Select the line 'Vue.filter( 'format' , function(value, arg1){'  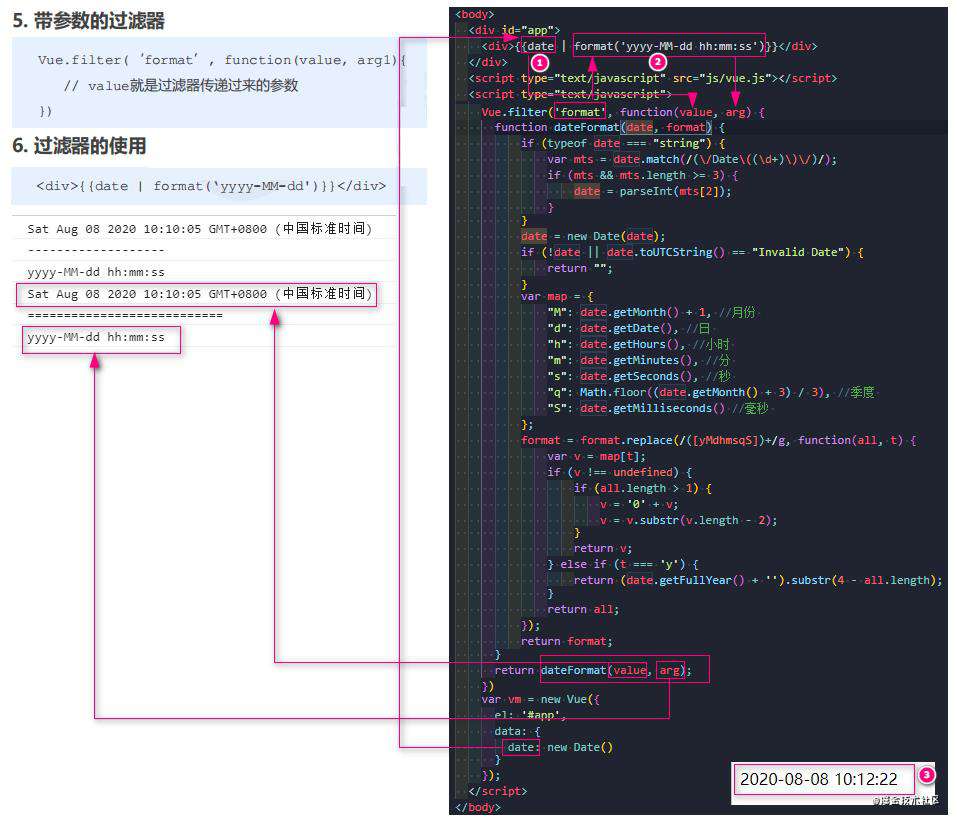tap(222, 60)
